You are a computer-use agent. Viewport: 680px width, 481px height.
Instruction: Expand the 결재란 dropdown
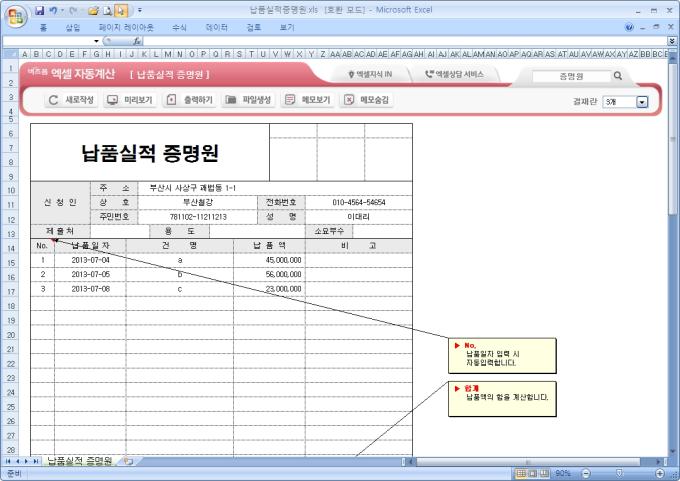[x=642, y=101]
